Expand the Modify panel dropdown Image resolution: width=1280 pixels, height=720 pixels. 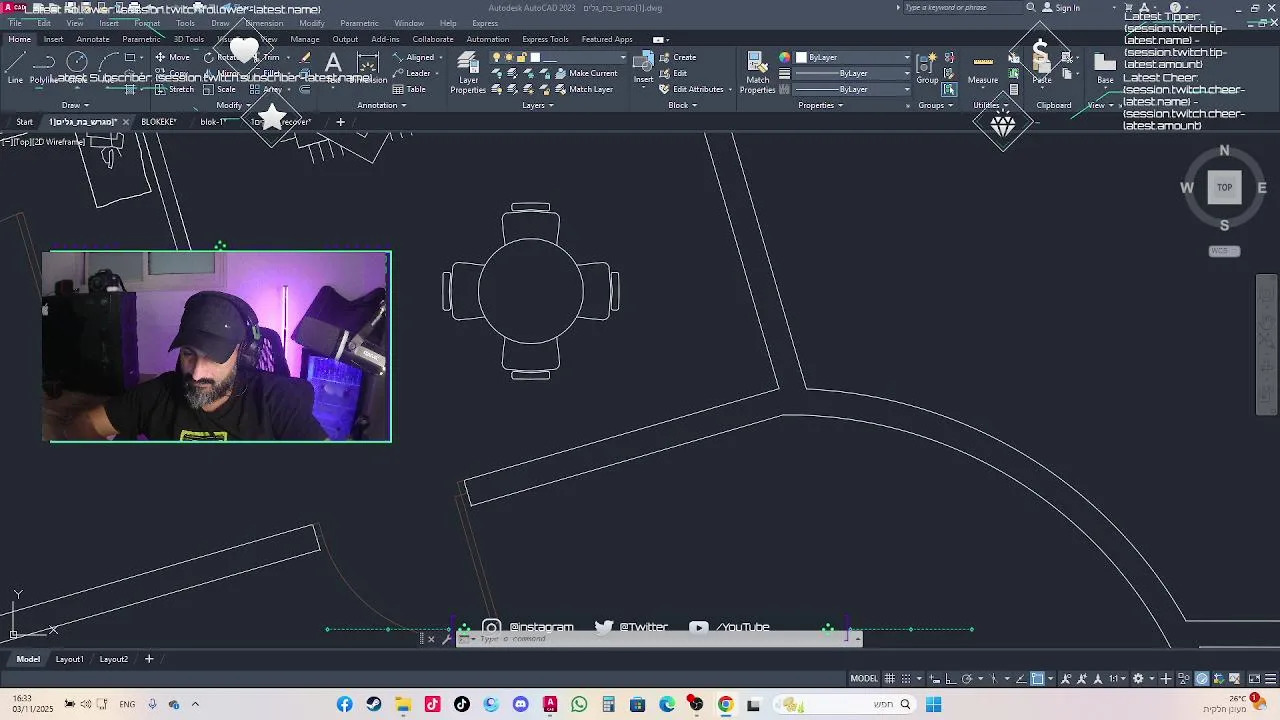pyautogui.click(x=233, y=105)
